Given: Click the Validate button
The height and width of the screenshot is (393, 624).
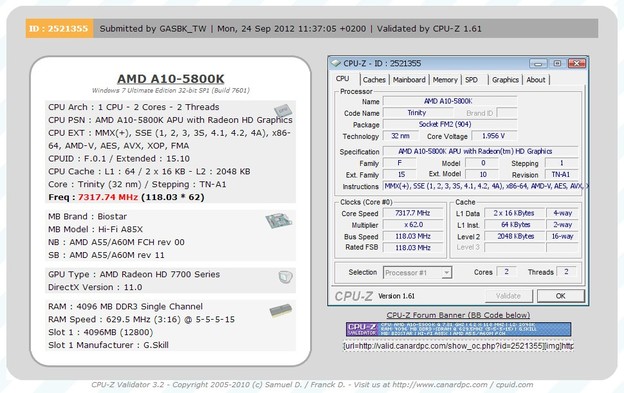Looking at the screenshot, I should [x=509, y=296].
